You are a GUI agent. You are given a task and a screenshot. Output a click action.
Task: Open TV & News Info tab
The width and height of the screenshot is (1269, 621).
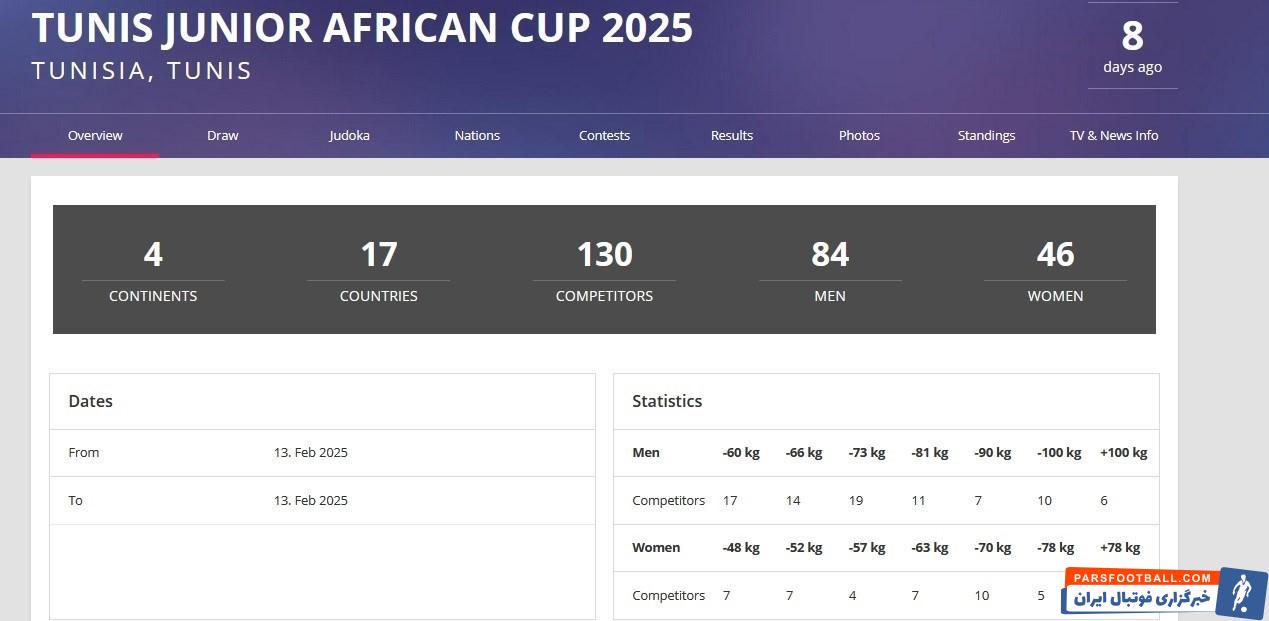coord(1114,135)
